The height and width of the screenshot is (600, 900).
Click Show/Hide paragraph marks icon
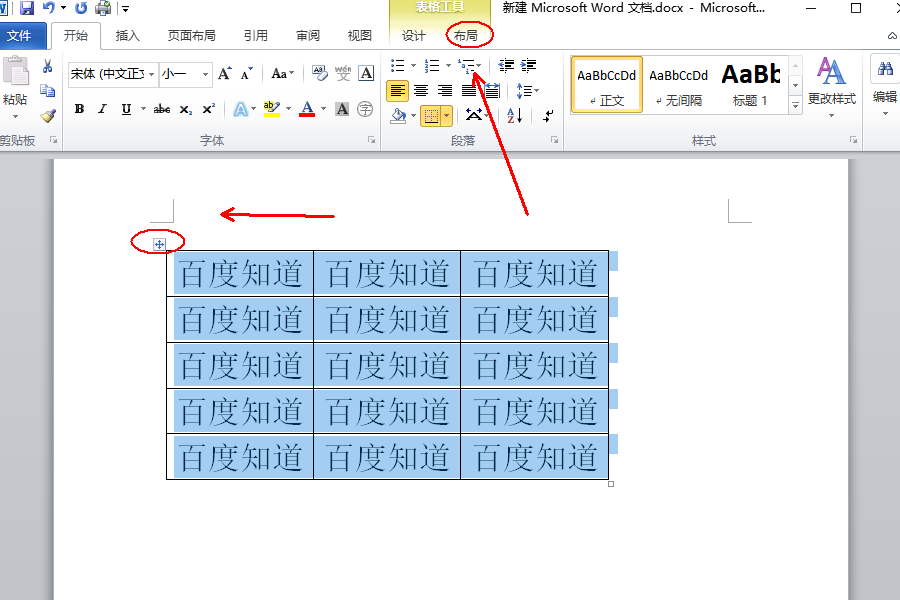click(549, 115)
